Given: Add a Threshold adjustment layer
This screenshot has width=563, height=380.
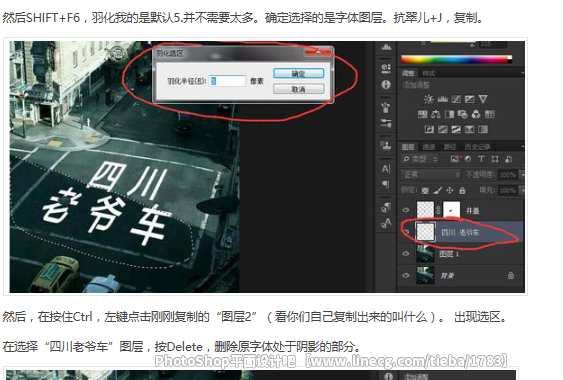Looking at the screenshot, I should tap(456, 129).
